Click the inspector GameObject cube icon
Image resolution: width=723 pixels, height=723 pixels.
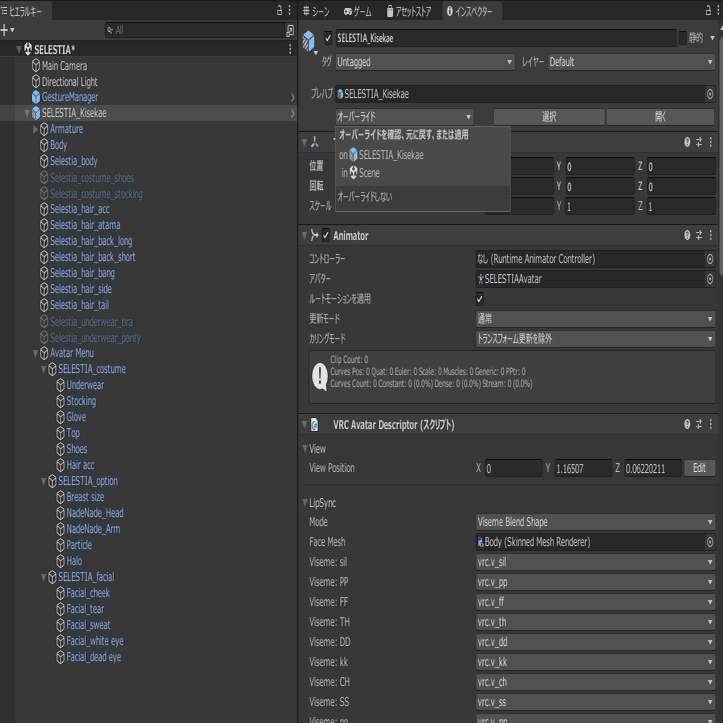point(308,41)
